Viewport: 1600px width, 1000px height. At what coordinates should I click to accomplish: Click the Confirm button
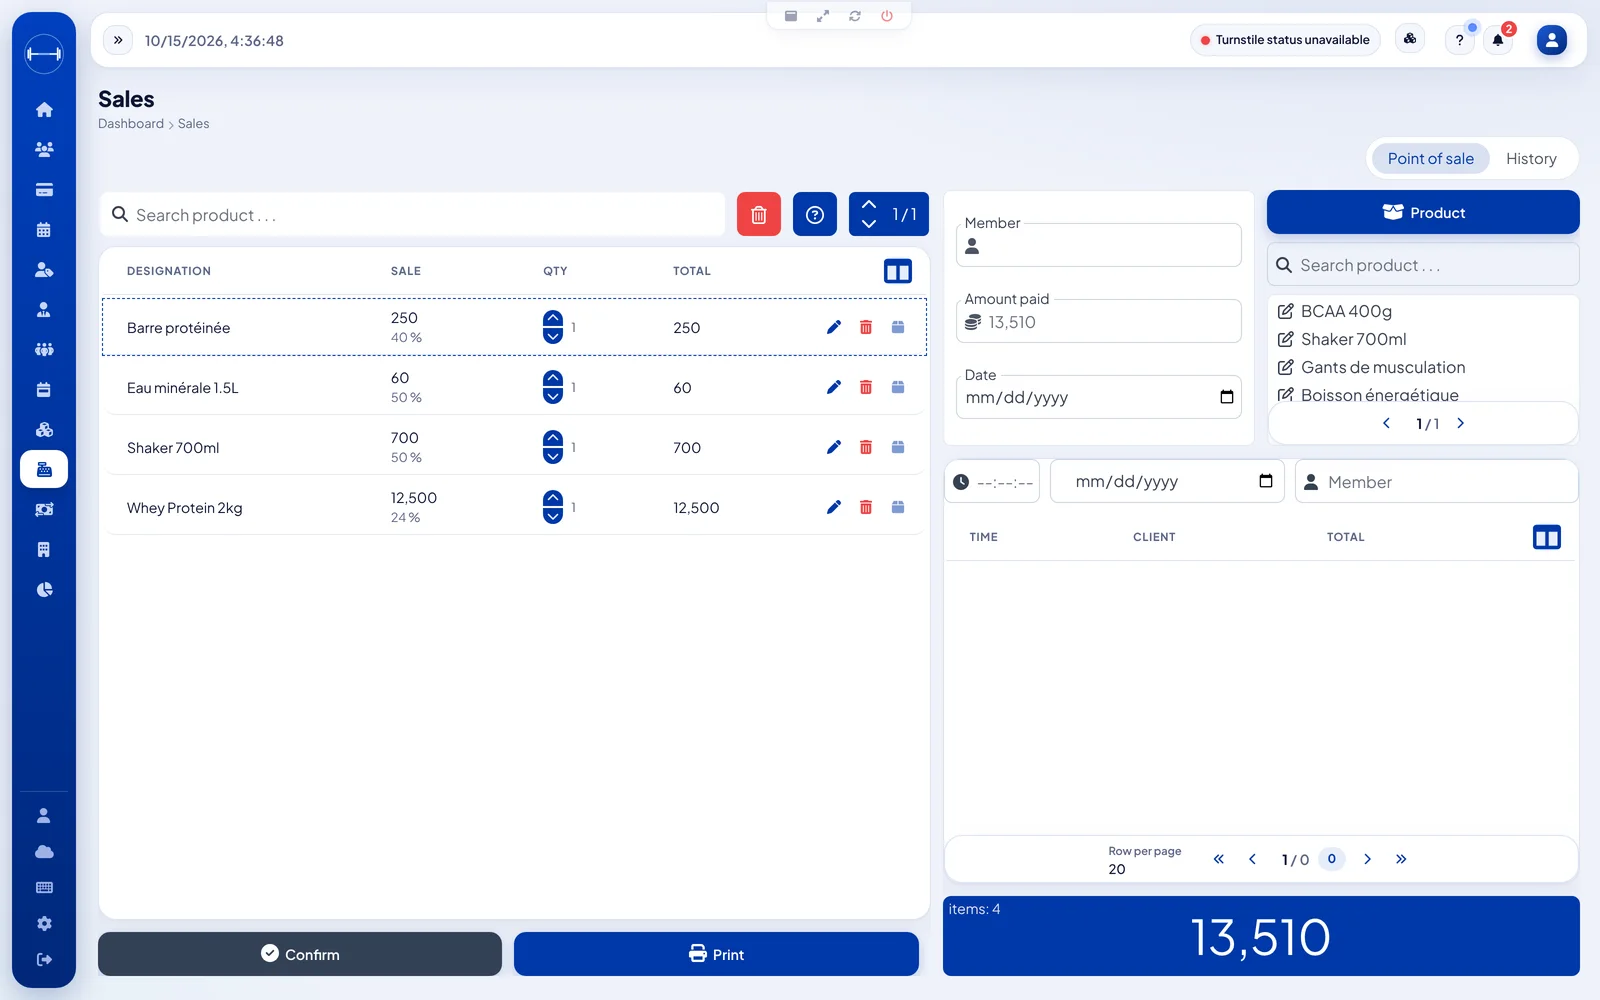pos(300,954)
